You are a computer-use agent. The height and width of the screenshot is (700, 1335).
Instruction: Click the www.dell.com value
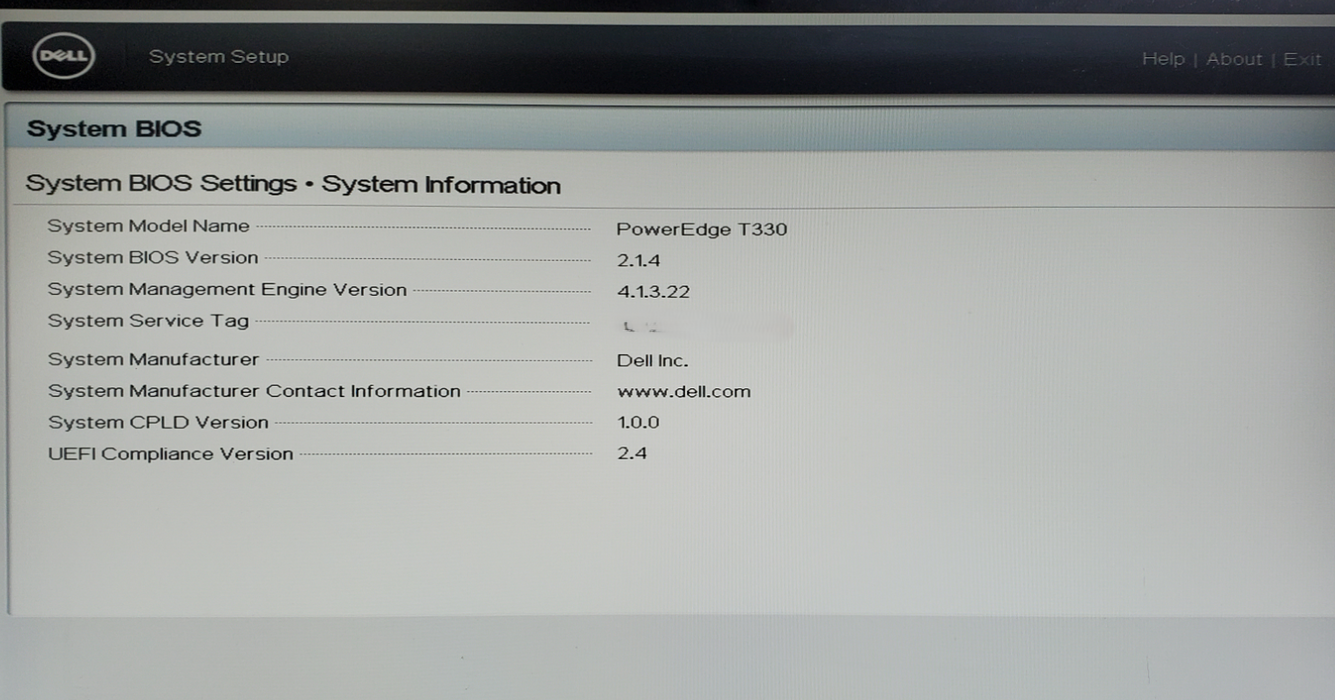(684, 392)
